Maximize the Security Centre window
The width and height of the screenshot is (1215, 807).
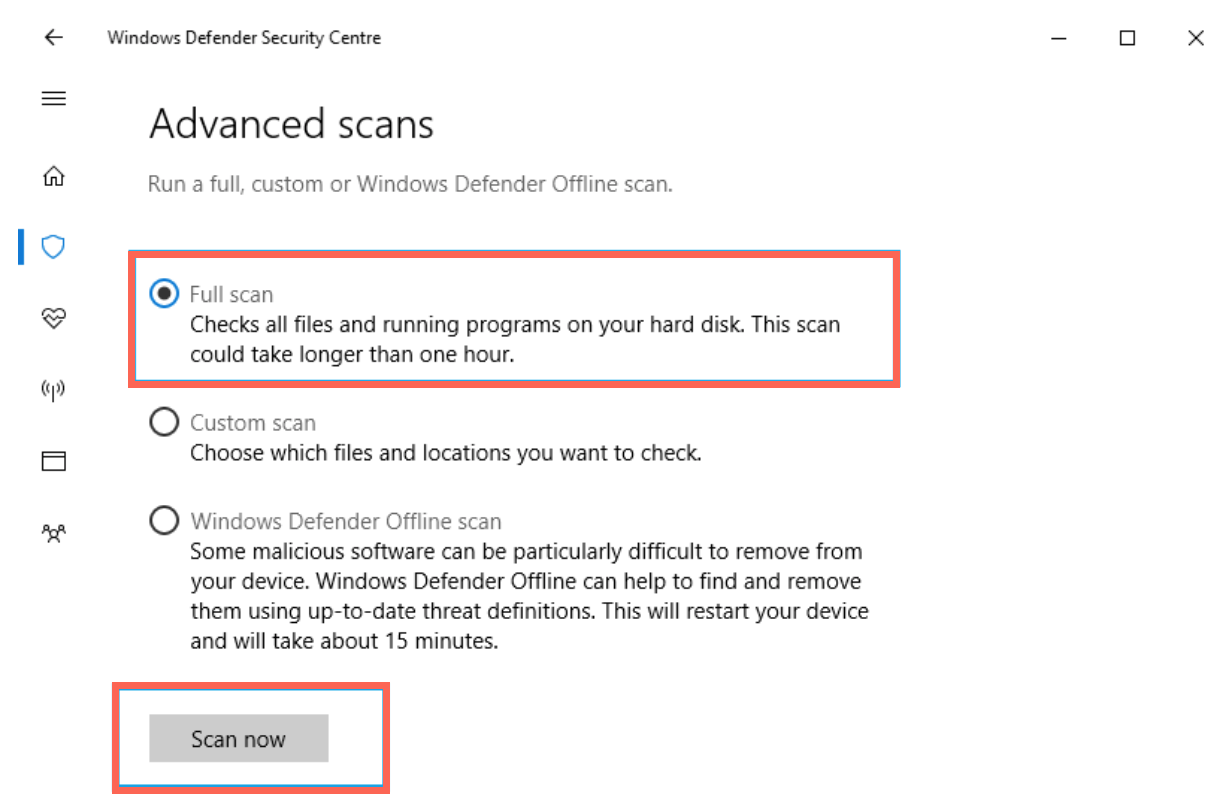click(x=1127, y=38)
